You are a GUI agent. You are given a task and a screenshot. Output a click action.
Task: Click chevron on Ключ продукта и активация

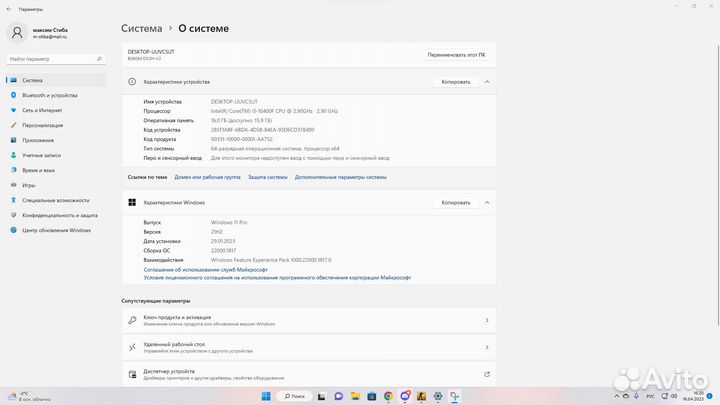coord(487,321)
